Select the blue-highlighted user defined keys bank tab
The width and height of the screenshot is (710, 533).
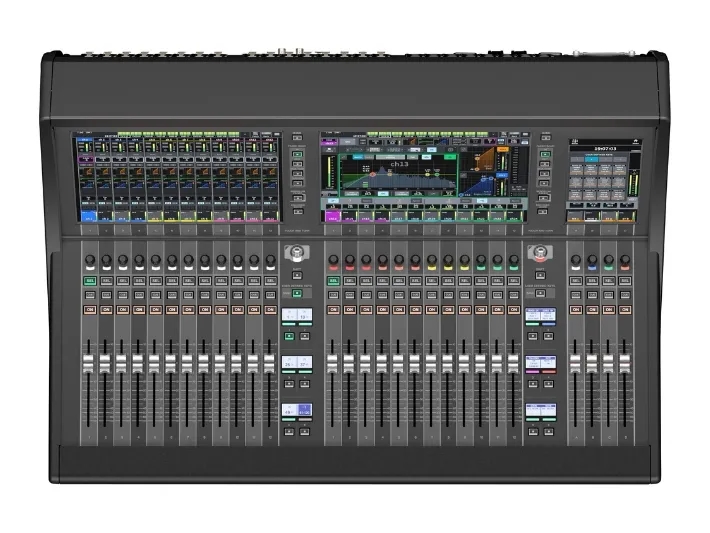(592, 159)
